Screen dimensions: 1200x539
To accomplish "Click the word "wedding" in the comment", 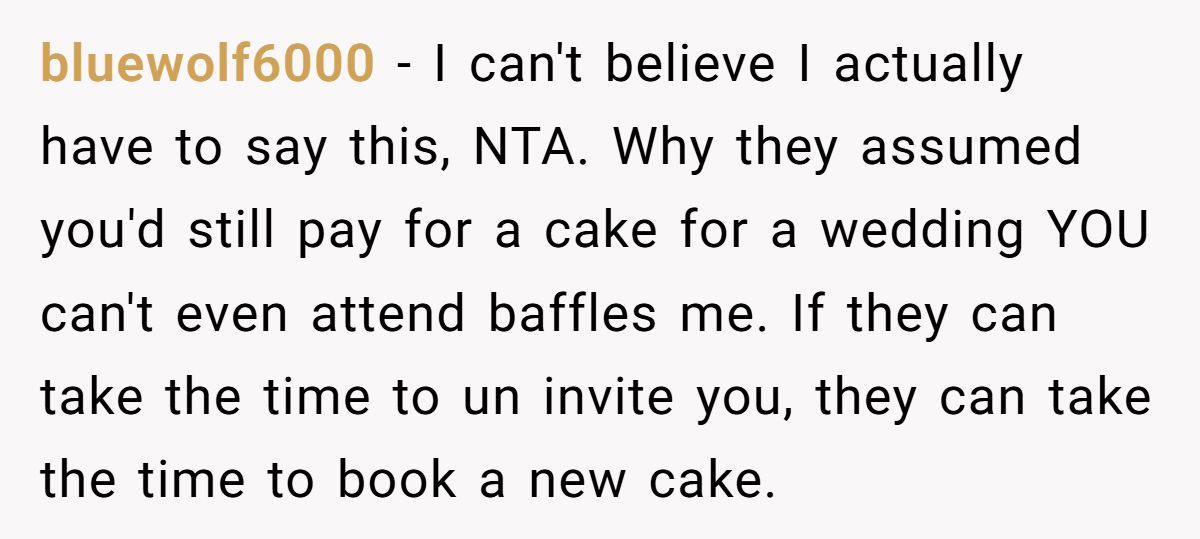I will coord(922,231).
